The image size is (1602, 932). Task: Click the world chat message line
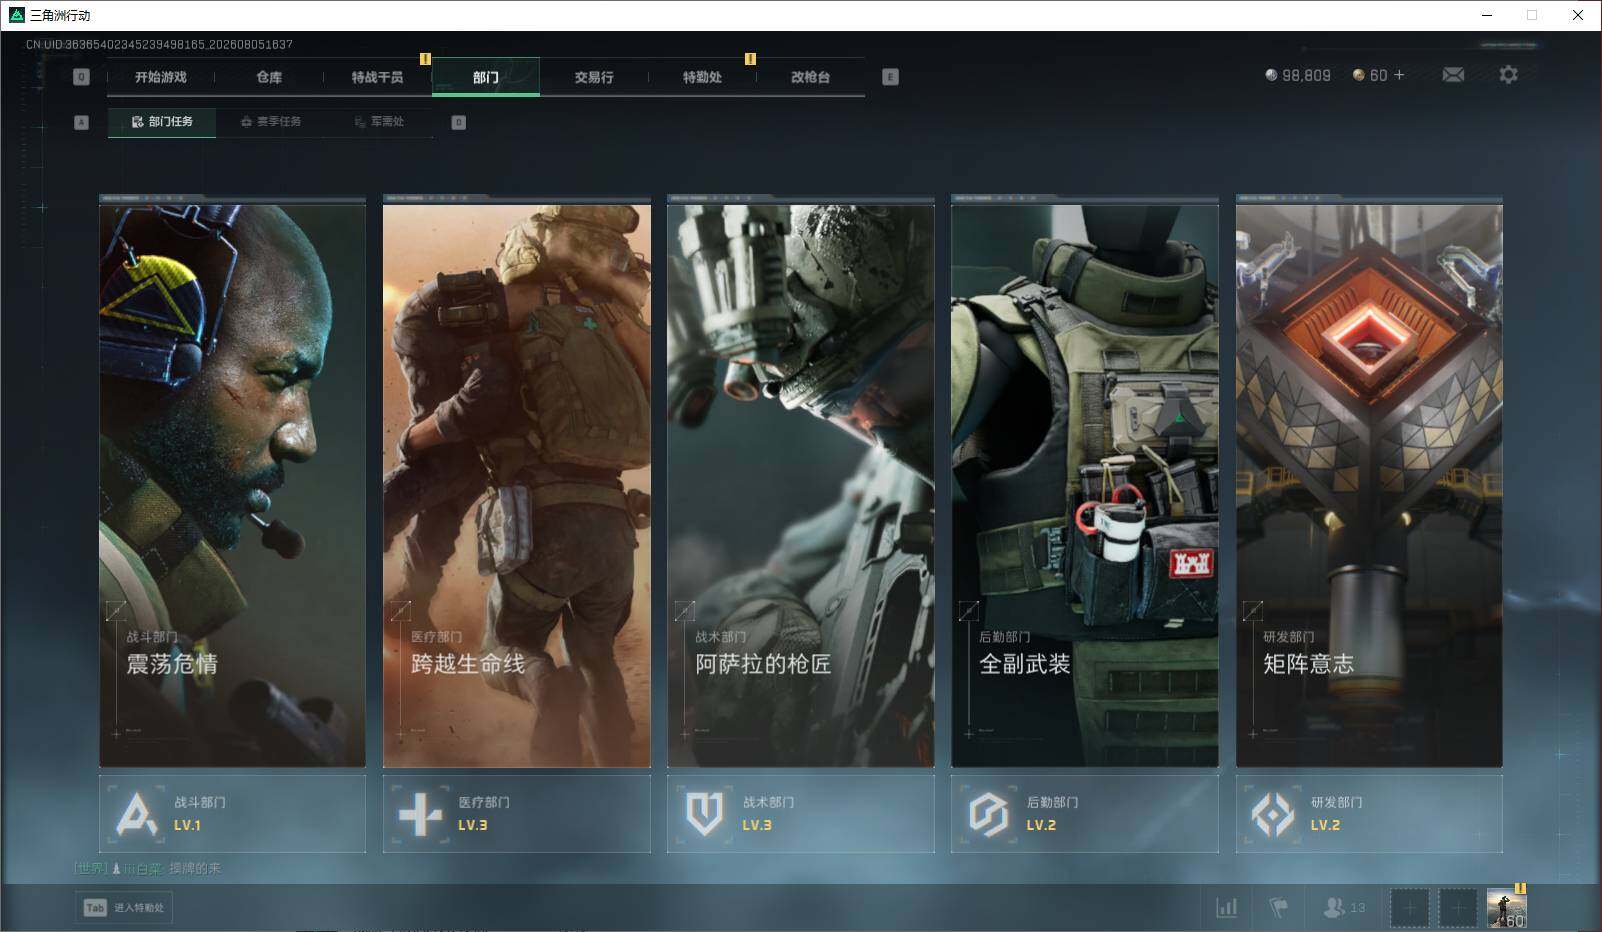click(147, 868)
